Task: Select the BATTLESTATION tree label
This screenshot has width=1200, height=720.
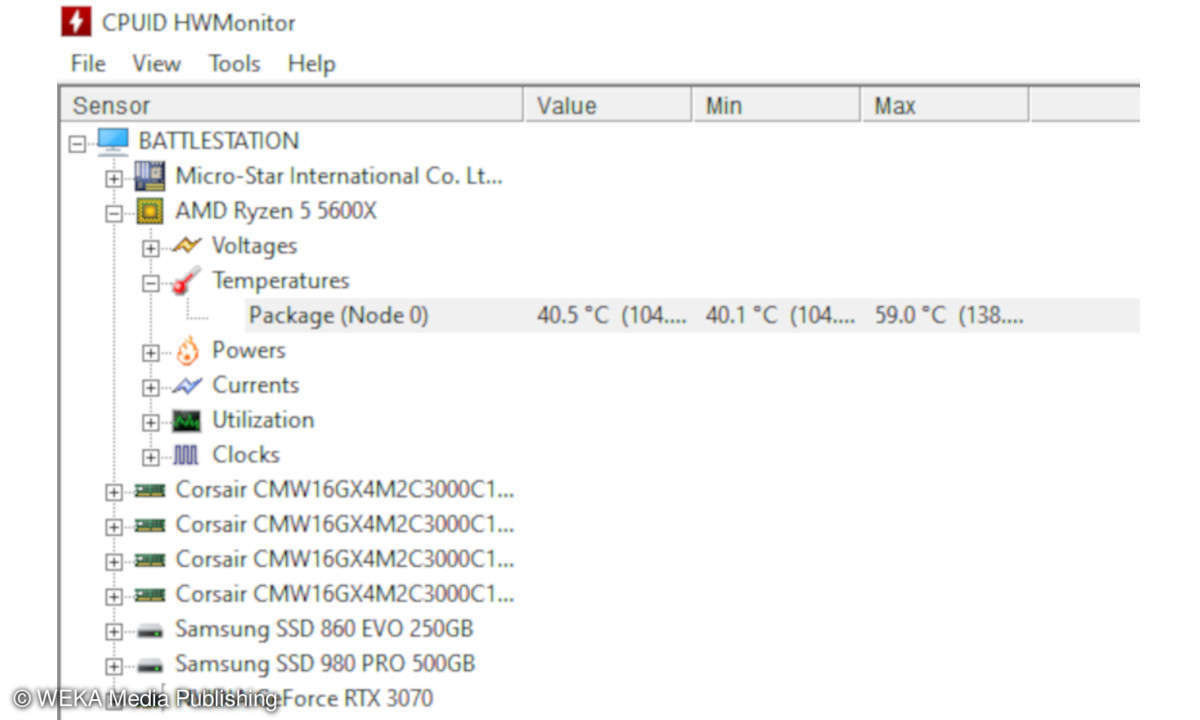Action: tap(218, 141)
